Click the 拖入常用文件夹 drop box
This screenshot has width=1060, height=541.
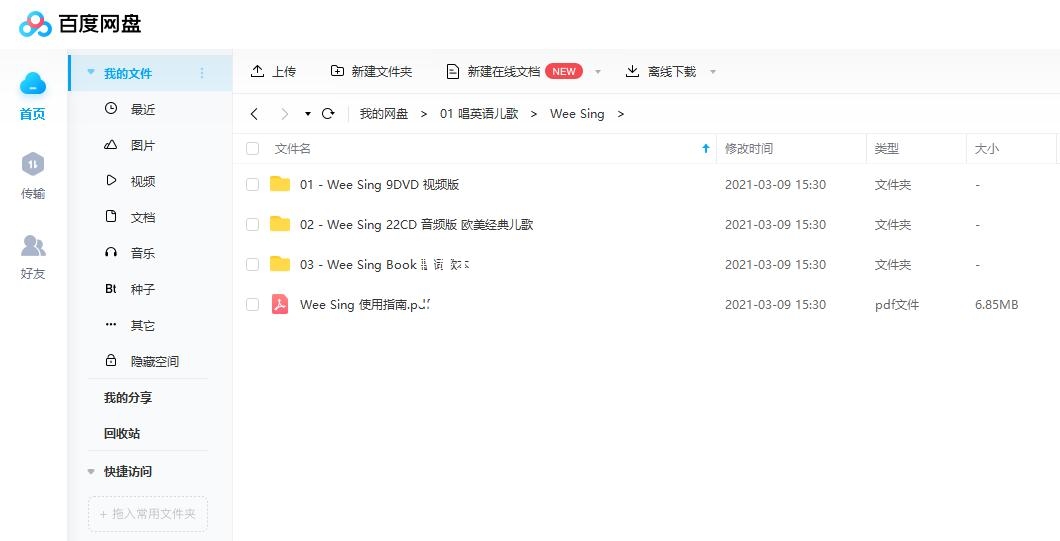point(148,514)
